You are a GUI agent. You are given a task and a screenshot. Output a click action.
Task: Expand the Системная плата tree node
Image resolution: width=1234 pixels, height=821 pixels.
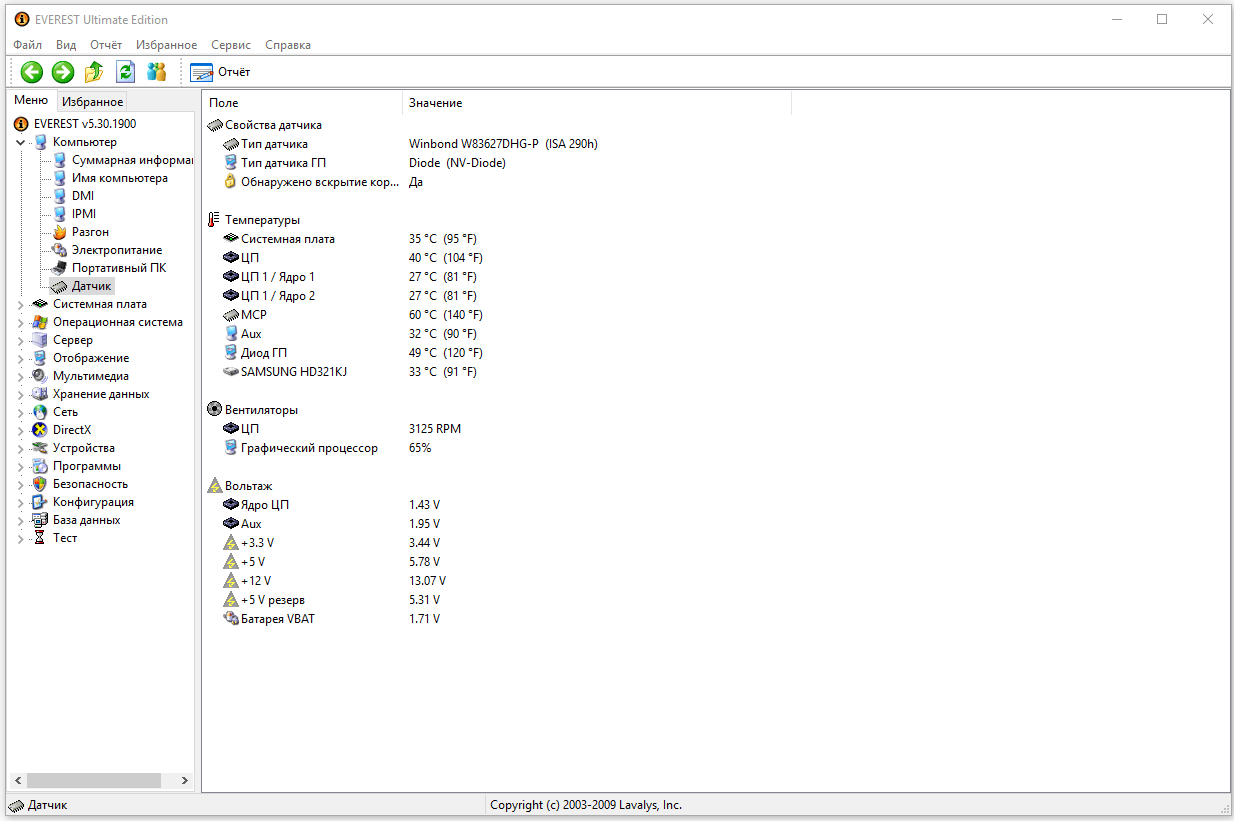click(21, 304)
